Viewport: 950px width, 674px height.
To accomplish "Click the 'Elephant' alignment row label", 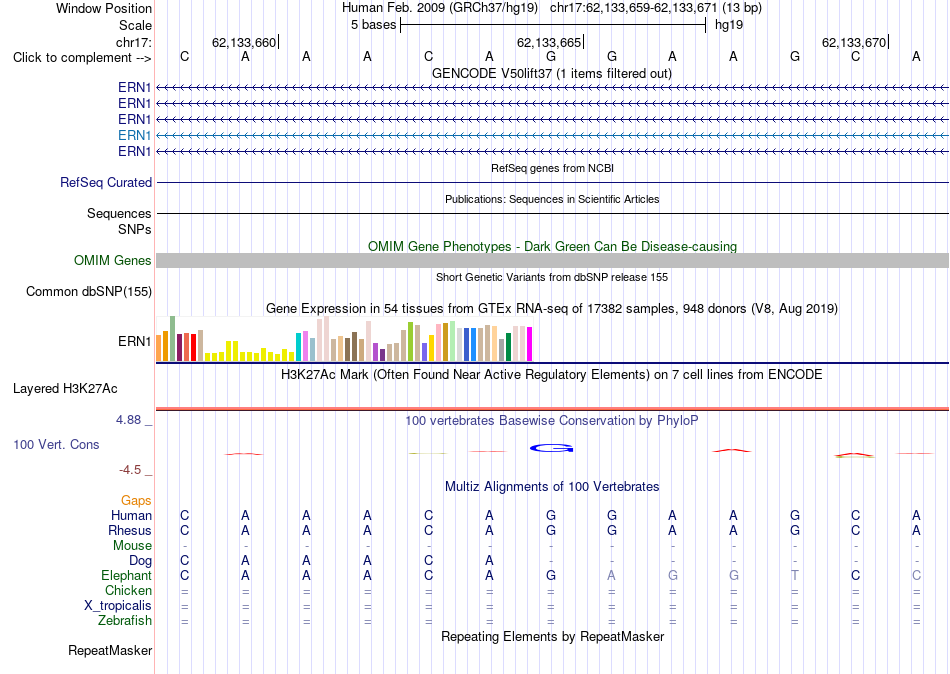I will (126, 575).
